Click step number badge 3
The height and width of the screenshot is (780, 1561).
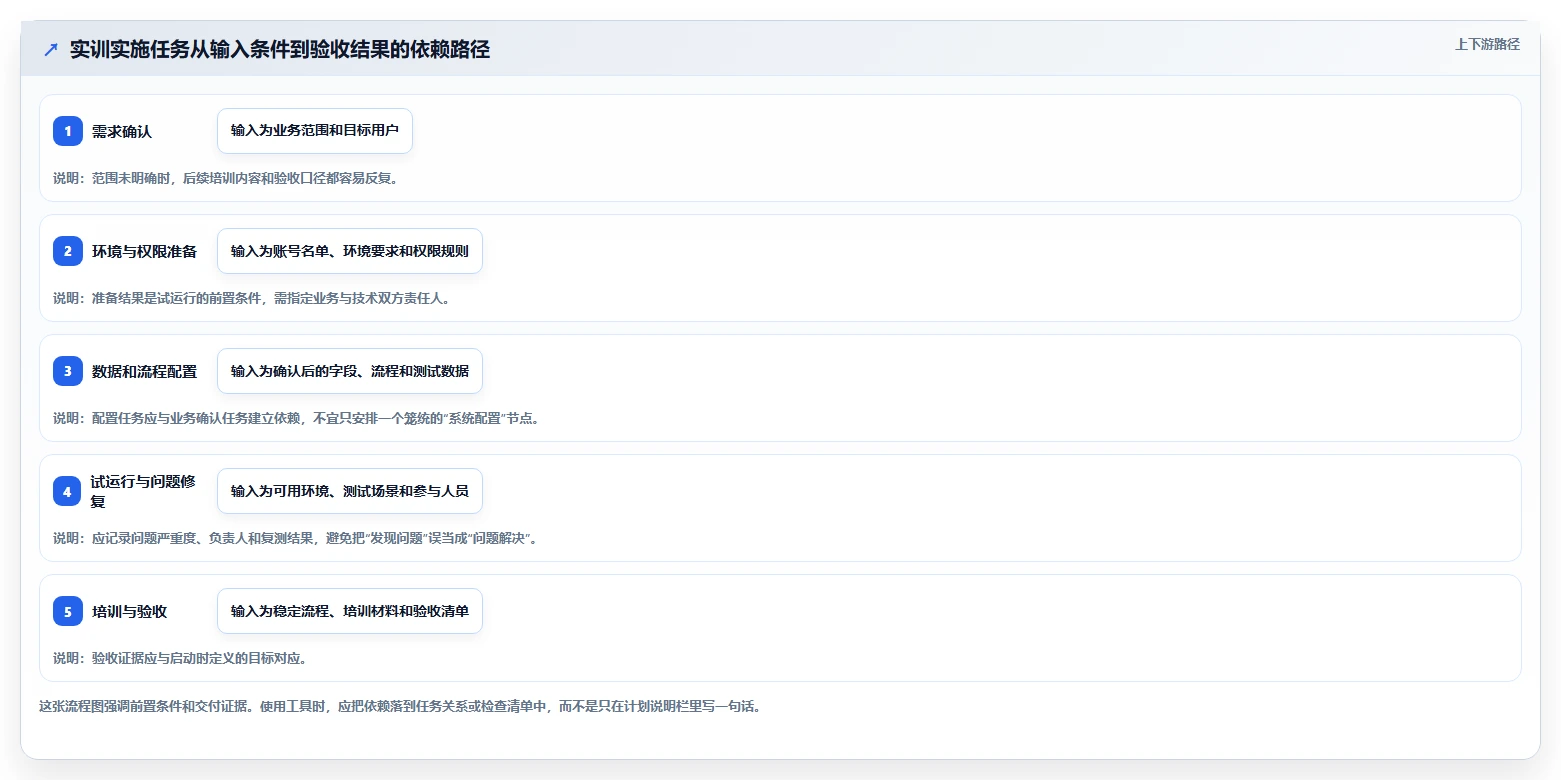(x=68, y=371)
